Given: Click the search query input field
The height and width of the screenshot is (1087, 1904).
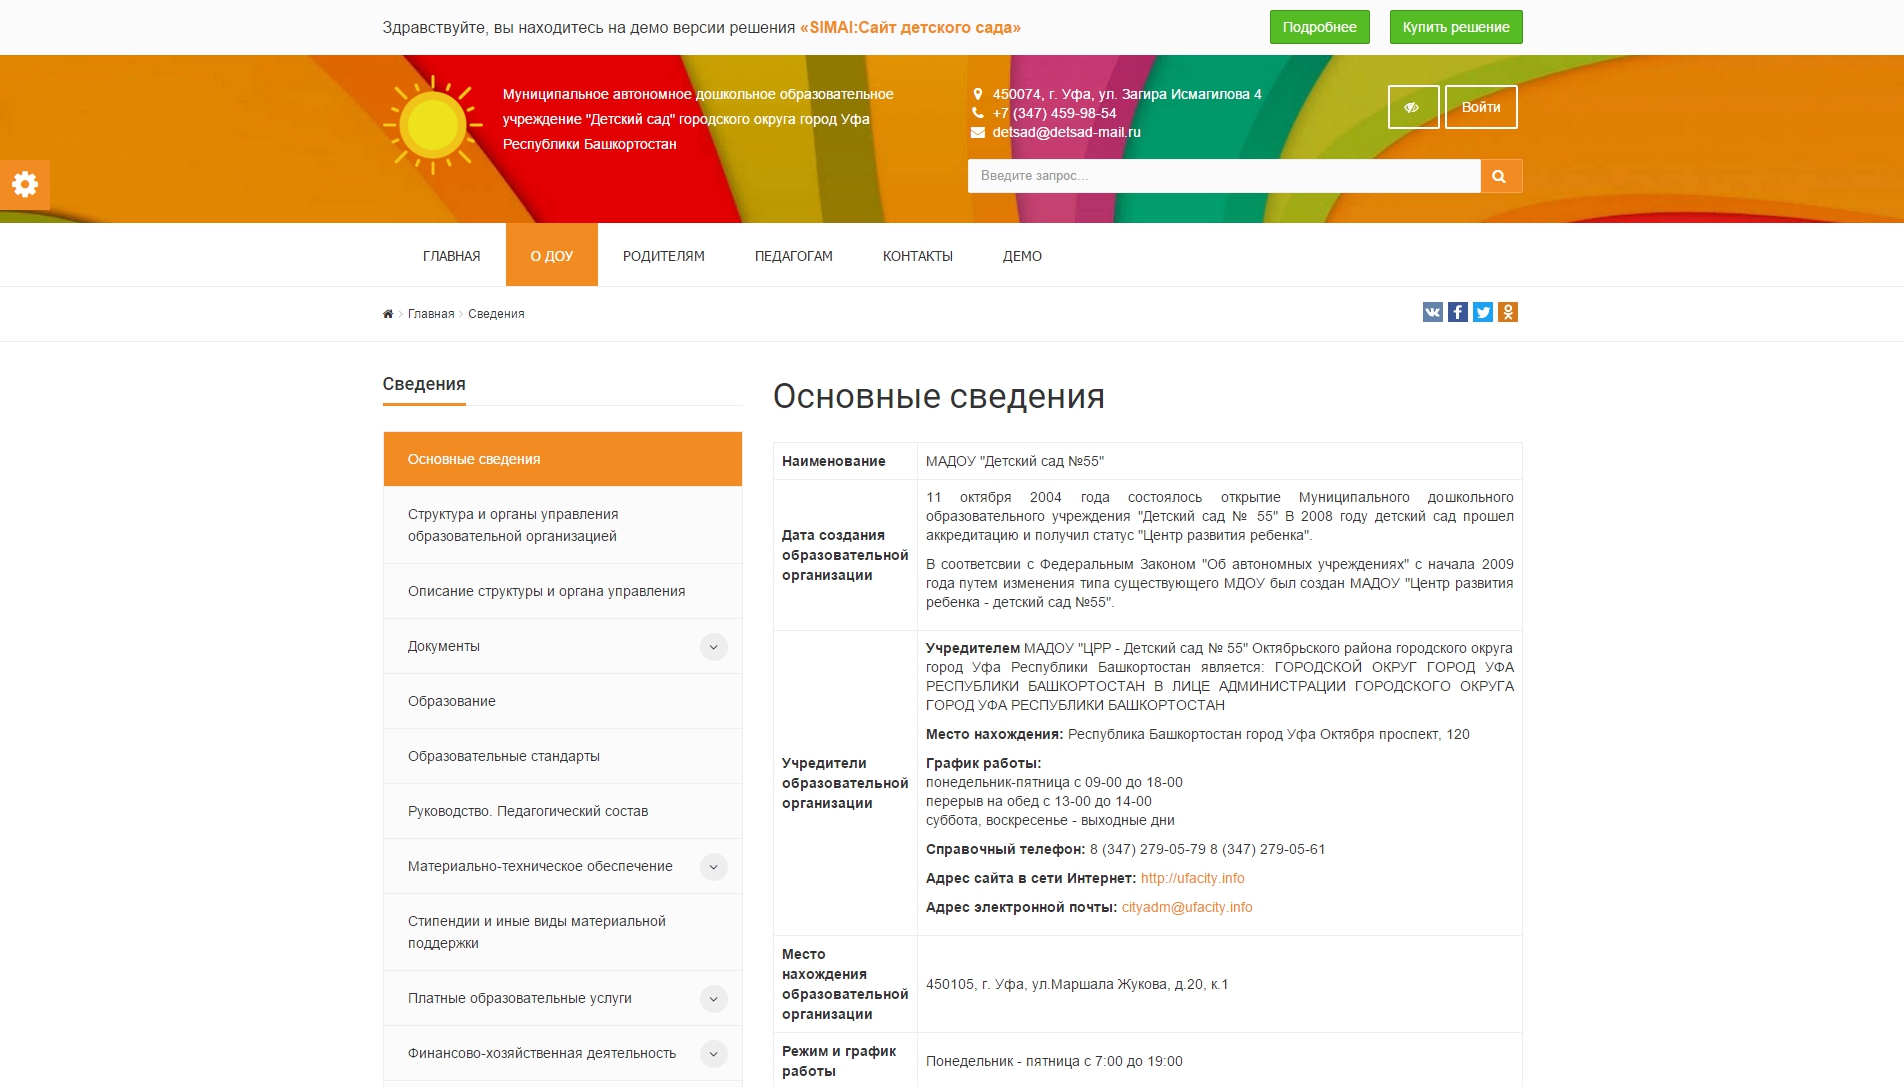Looking at the screenshot, I should [x=1223, y=176].
